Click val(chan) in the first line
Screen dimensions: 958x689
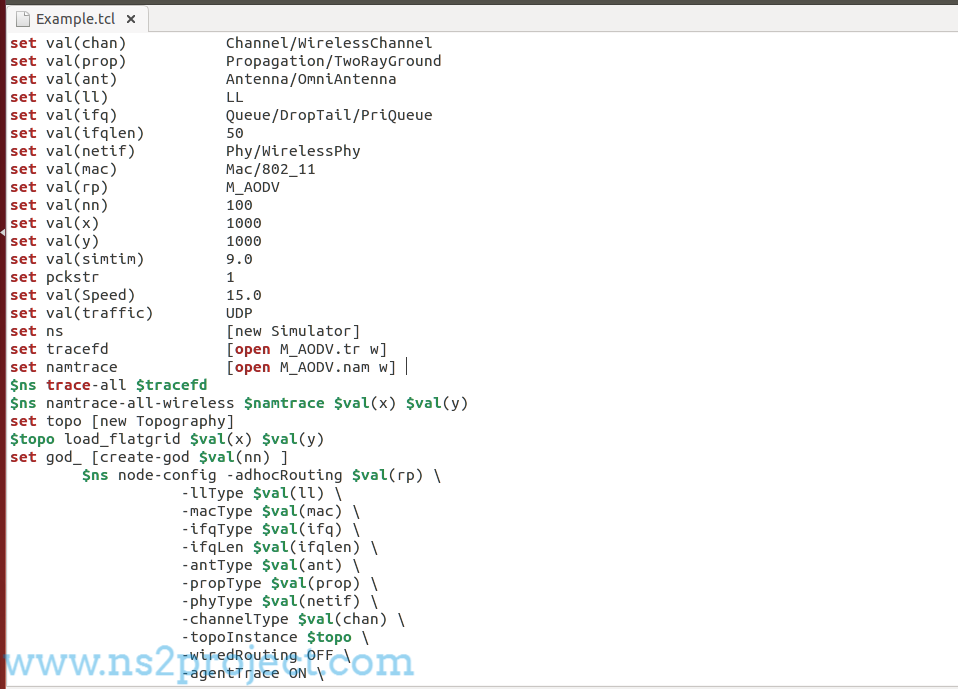coord(86,43)
